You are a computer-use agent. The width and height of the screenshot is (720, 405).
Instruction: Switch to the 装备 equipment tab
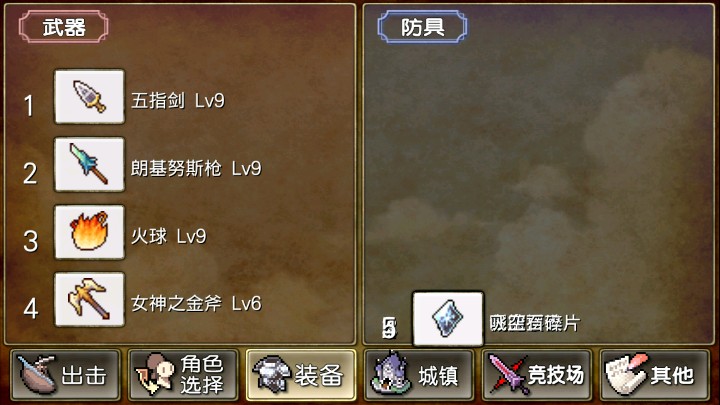point(301,375)
